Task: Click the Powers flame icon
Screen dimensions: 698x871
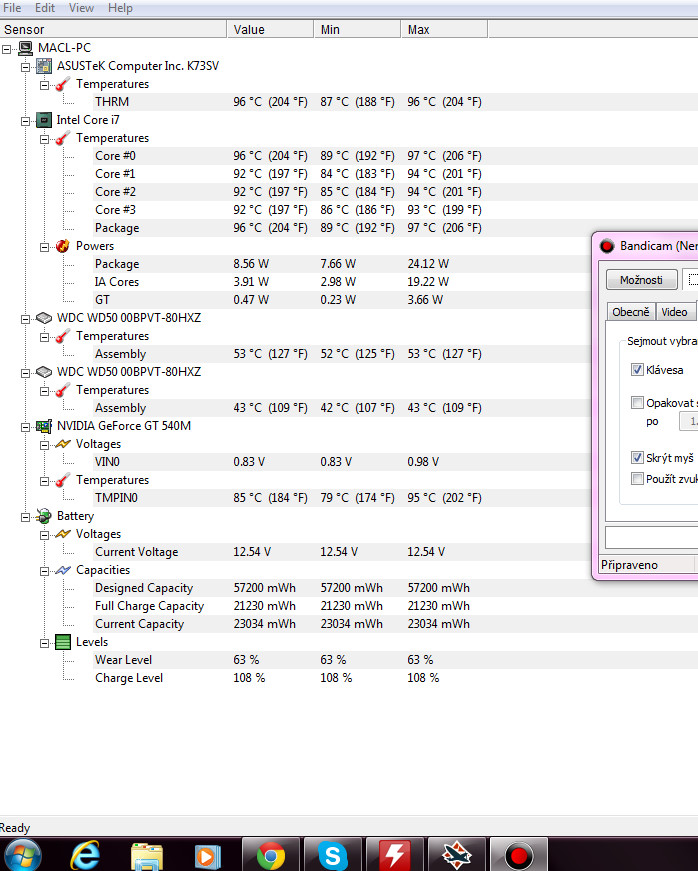Action: point(62,246)
